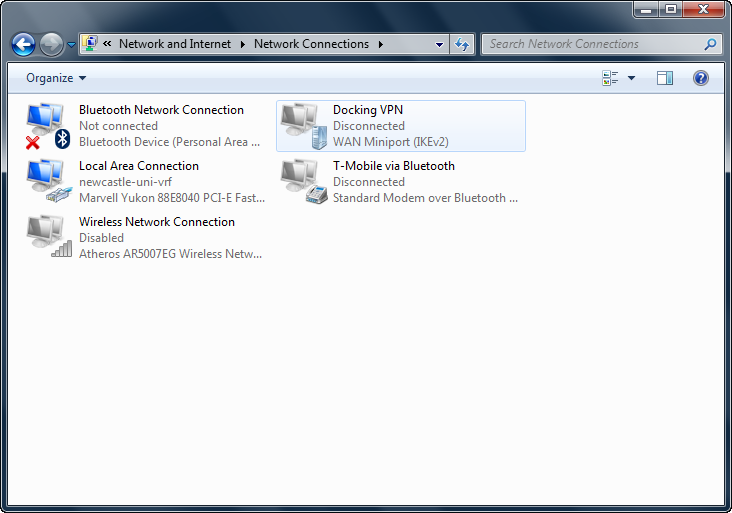The height and width of the screenshot is (513, 732).
Task: Click the Network and Internet breadcrumb
Action: pos(174,44)
